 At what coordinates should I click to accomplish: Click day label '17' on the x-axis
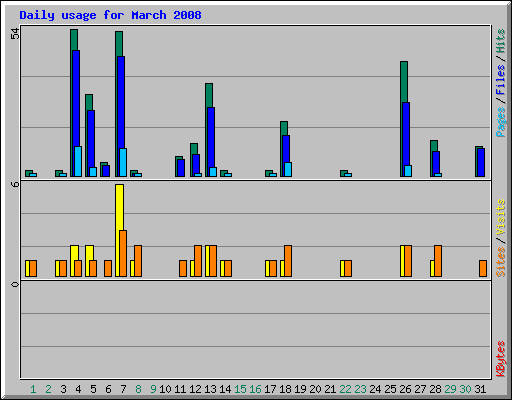(270, 389)
